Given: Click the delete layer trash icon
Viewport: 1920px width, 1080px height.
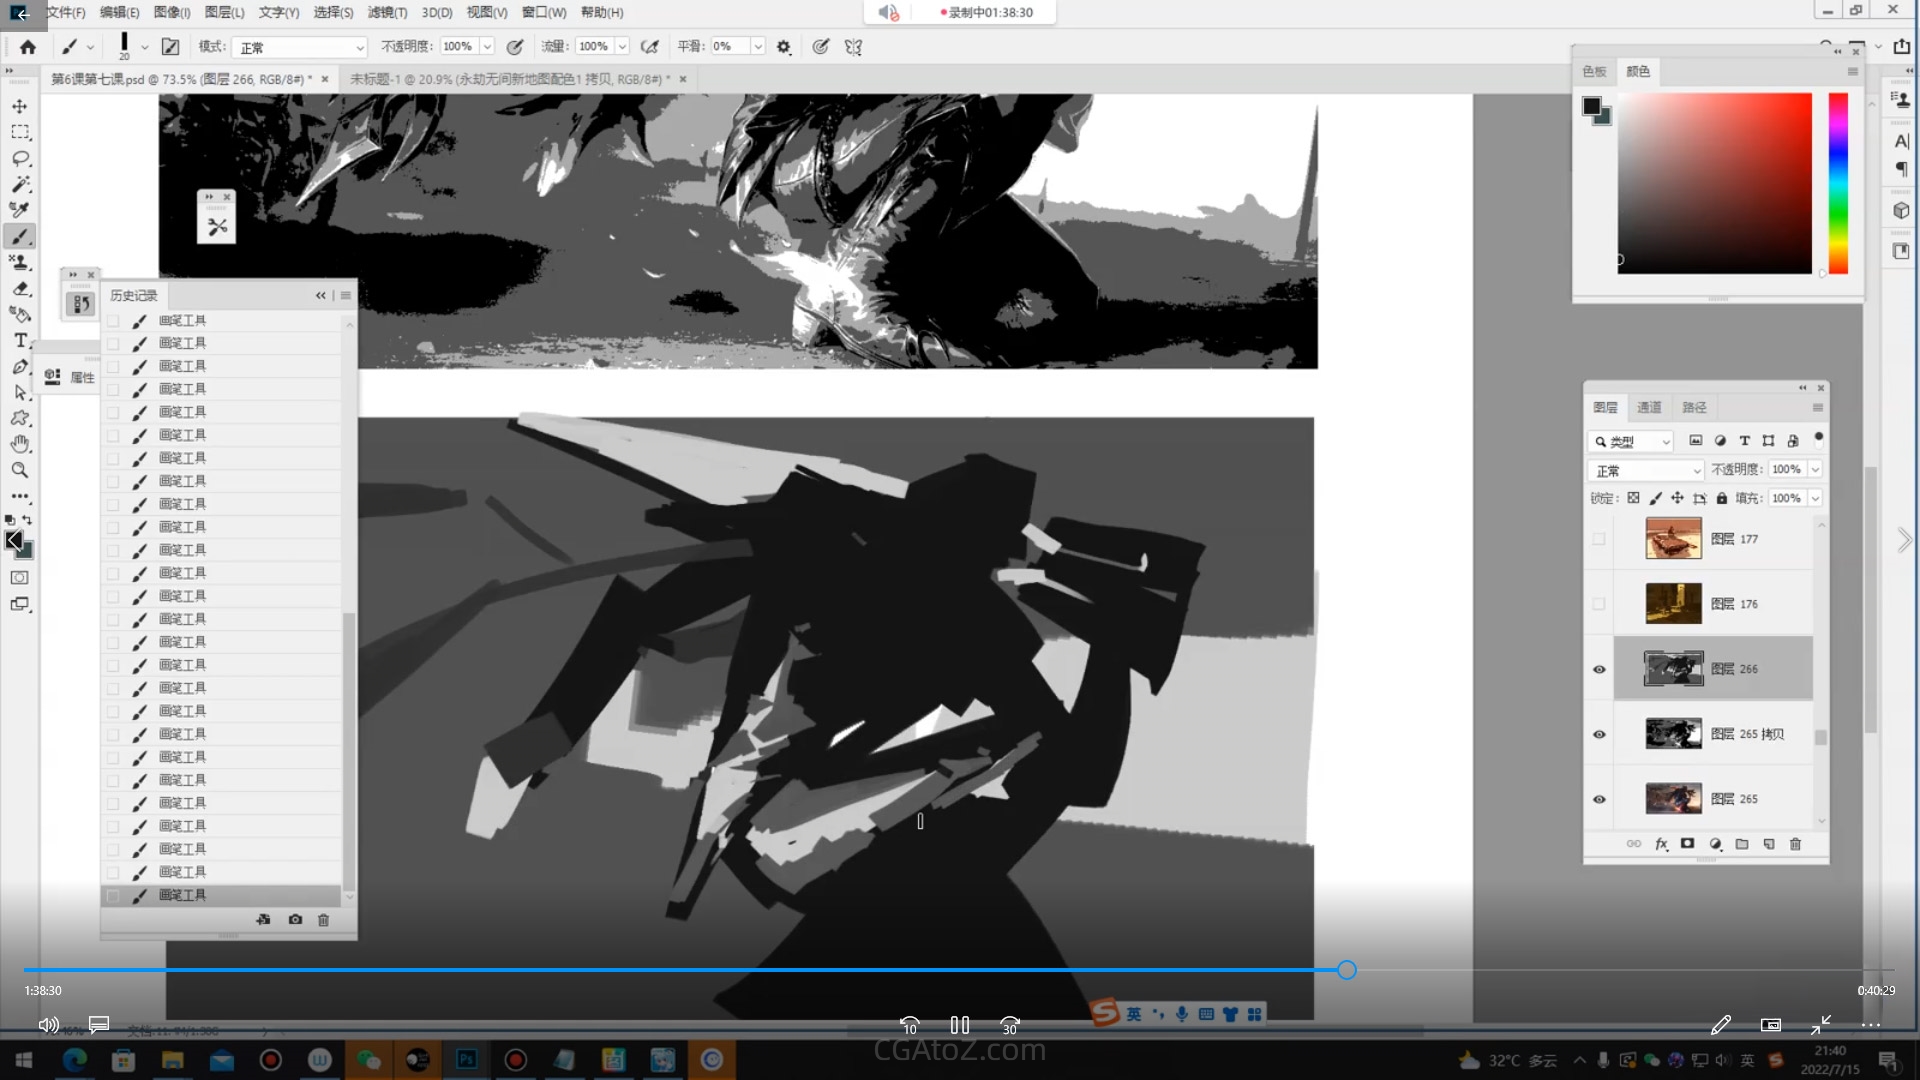Looking at the screenshot, I should (1795, 844).
